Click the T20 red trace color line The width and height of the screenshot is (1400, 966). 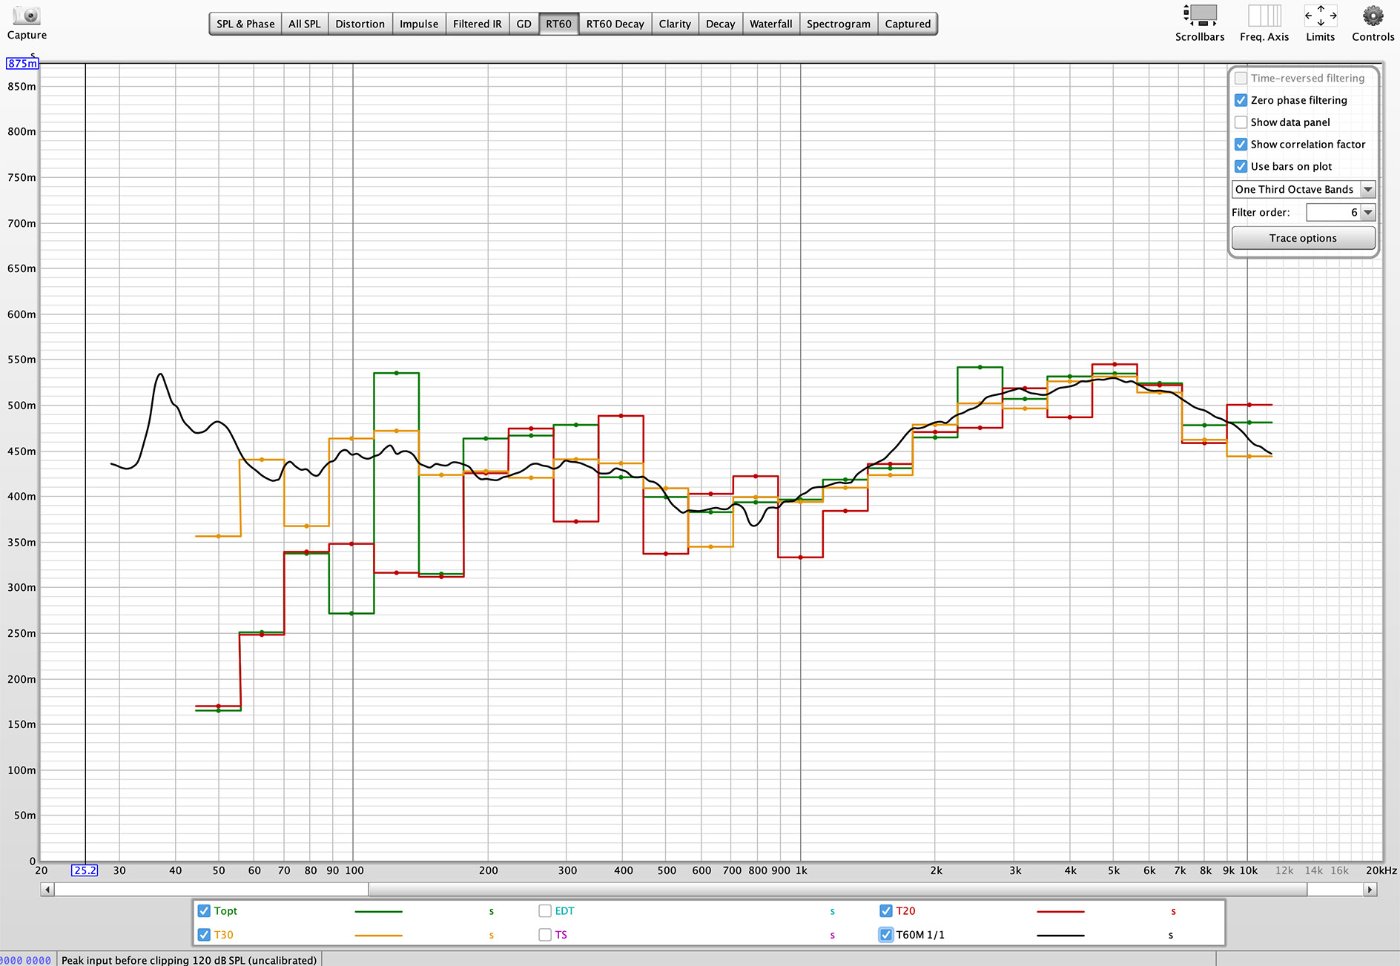(1060, 912)
